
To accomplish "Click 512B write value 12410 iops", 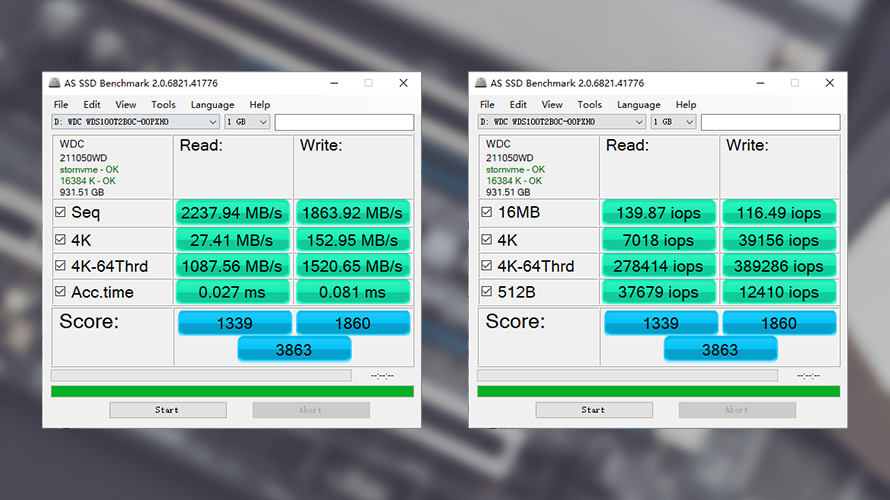I will 779,292.
